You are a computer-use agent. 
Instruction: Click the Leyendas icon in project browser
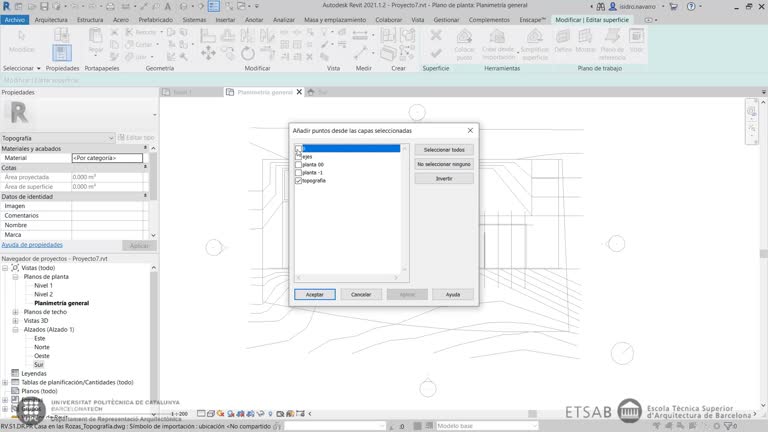coord(15,373)
